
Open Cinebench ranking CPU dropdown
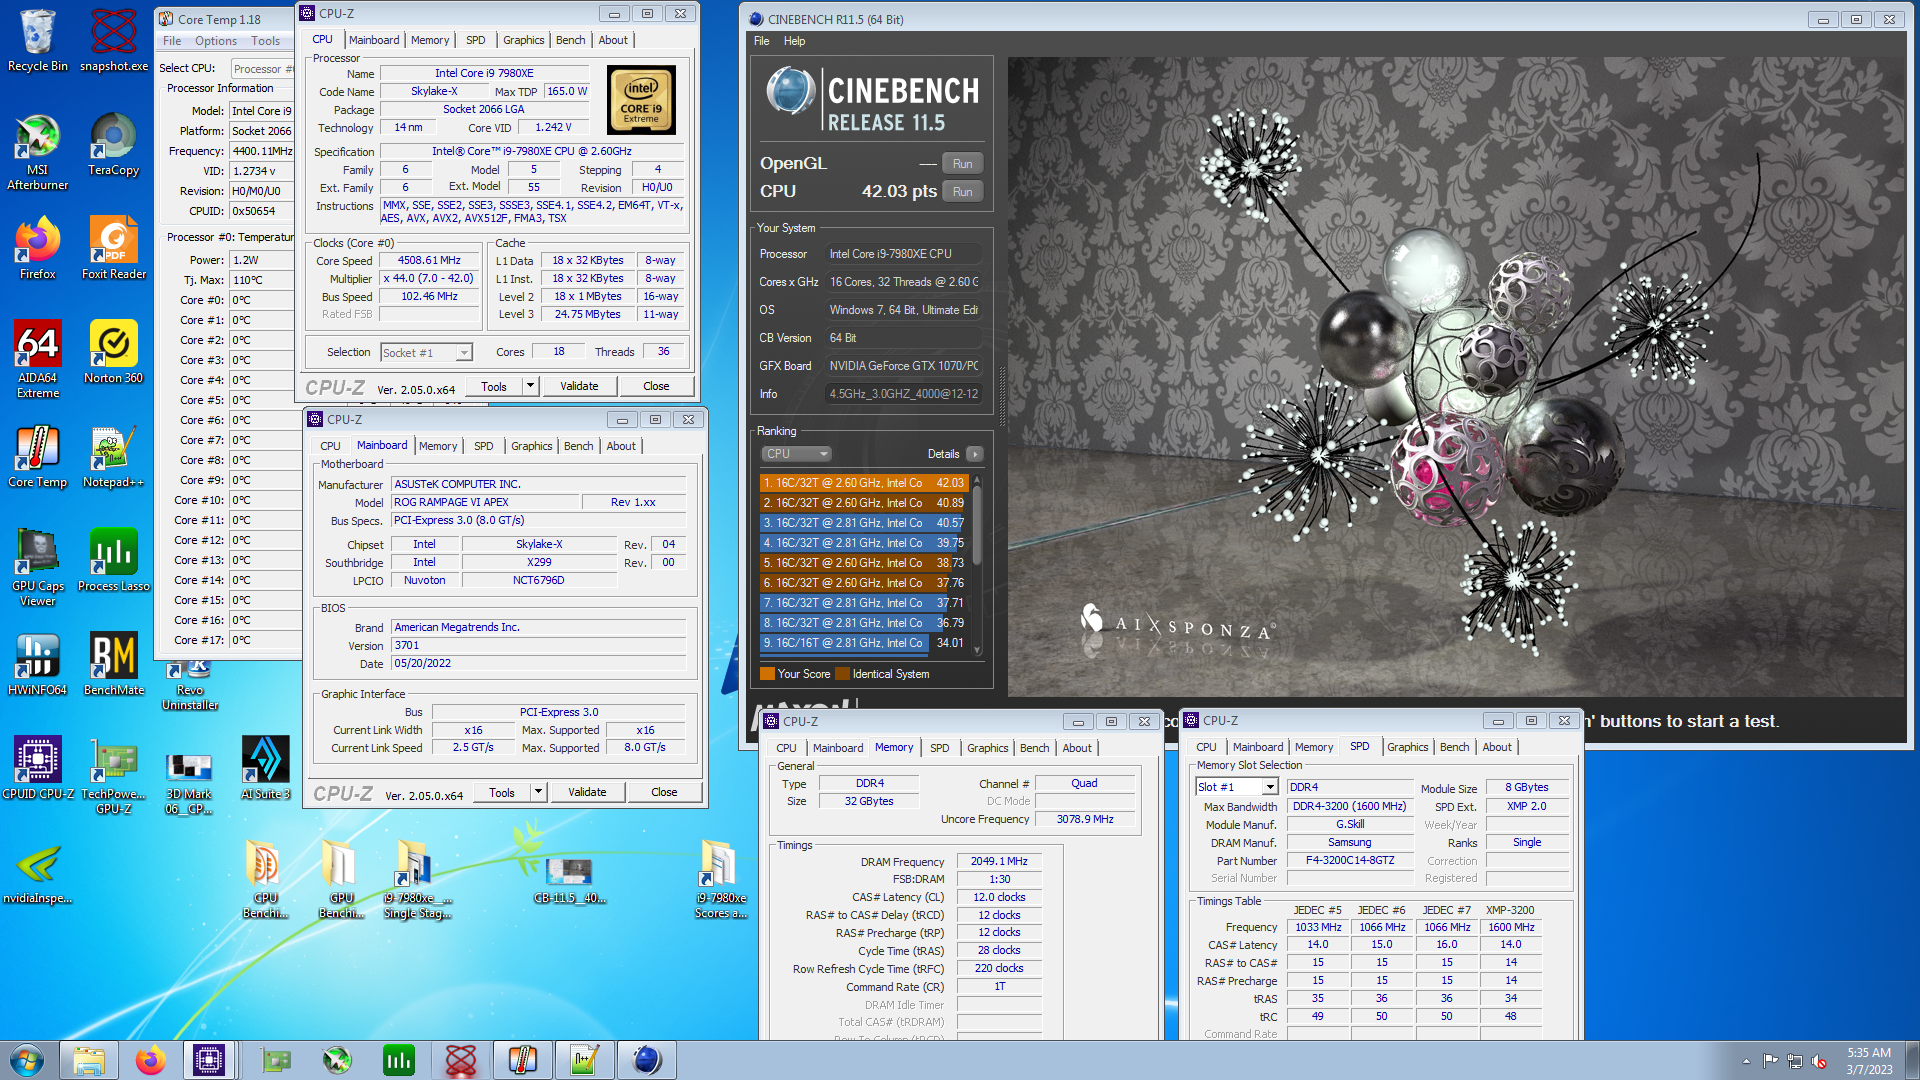pyautogui.click(x=796, y=454)
